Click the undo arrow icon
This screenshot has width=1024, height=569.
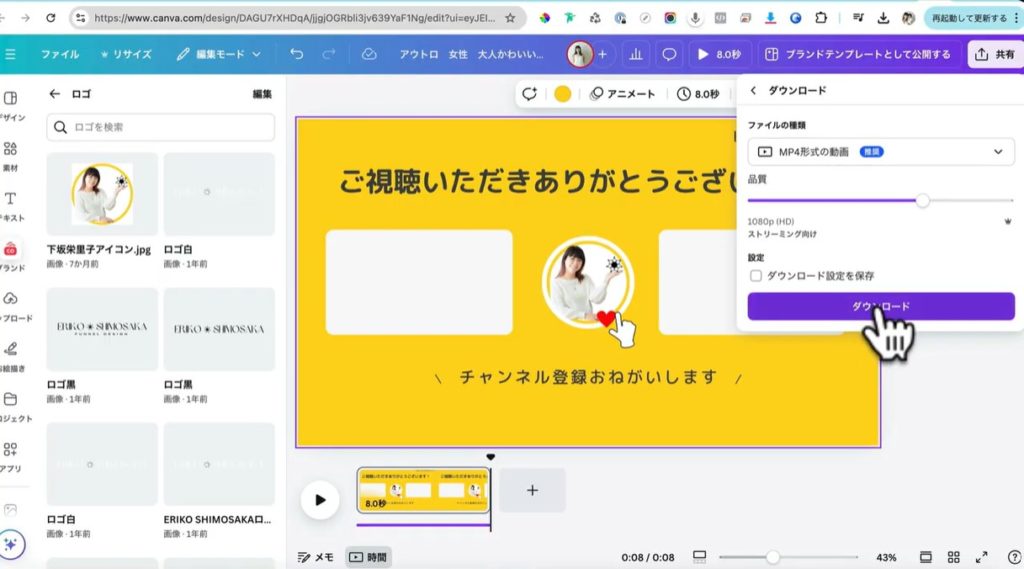tap(297, 54)
